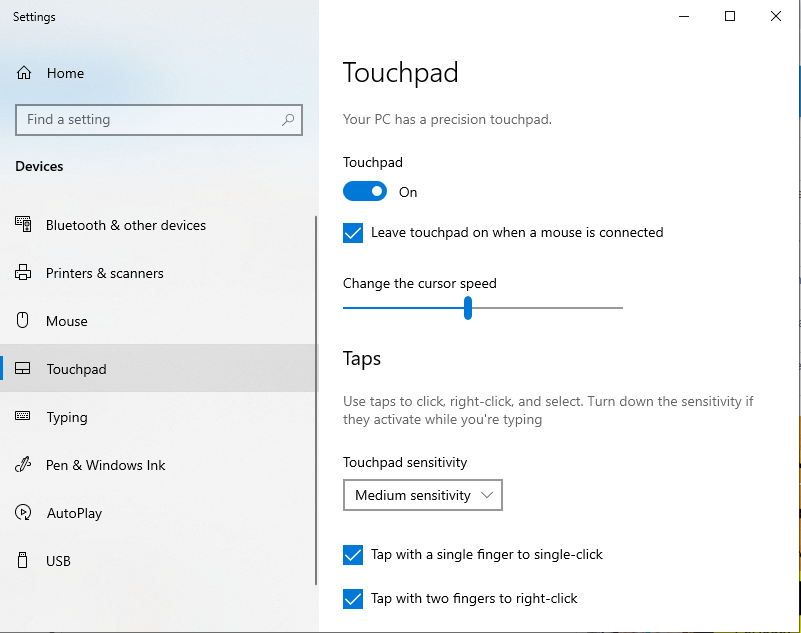Screen dimensions: 801x633
Task: Click the Home icon in sidebar
Action: (x=24, y=73)
